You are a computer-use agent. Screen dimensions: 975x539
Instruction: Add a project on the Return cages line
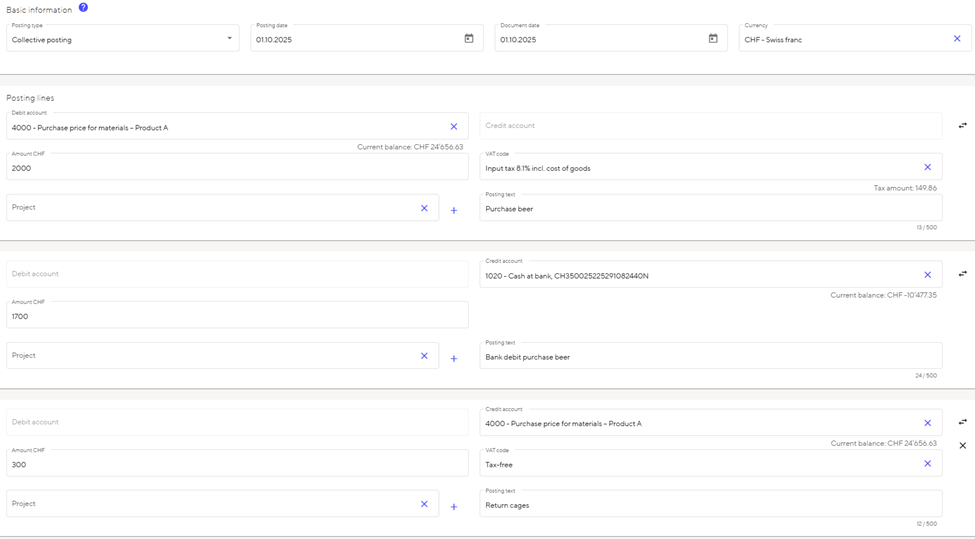453,506
